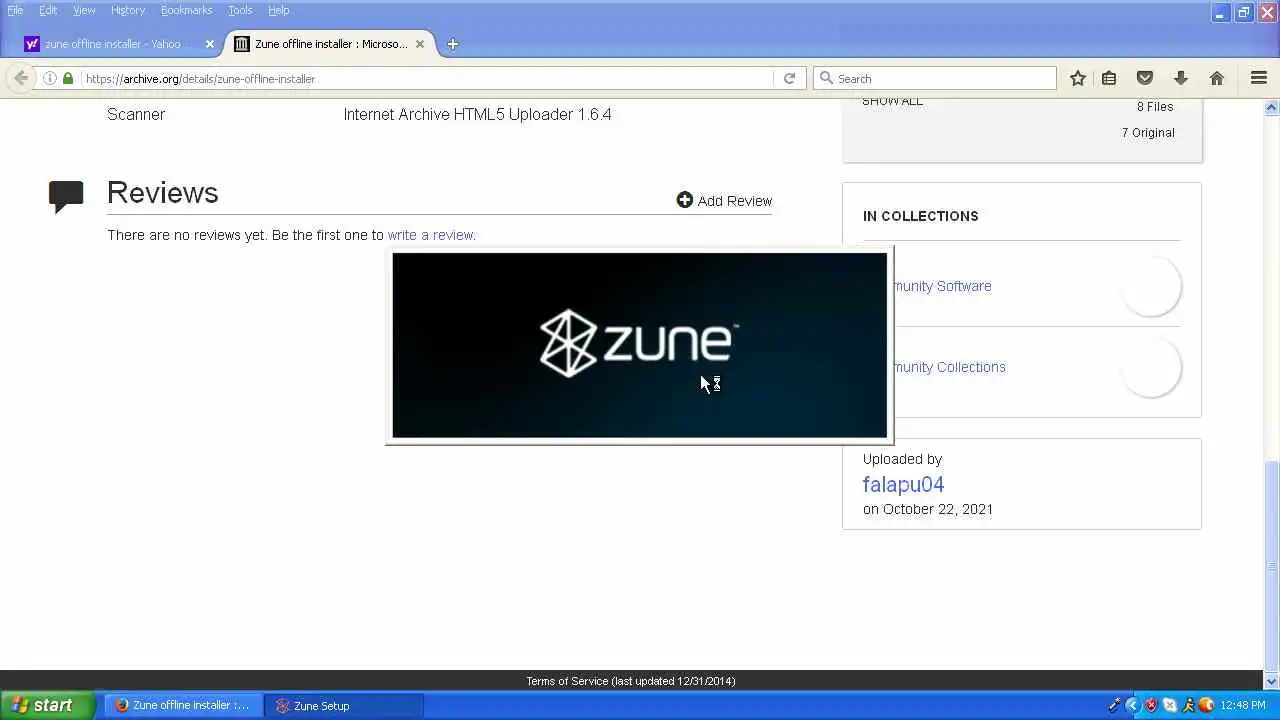Viewport: 1280px width, 720px height.
Task: Open the Pocket icon in toolbar
Action: (1145, 78)
